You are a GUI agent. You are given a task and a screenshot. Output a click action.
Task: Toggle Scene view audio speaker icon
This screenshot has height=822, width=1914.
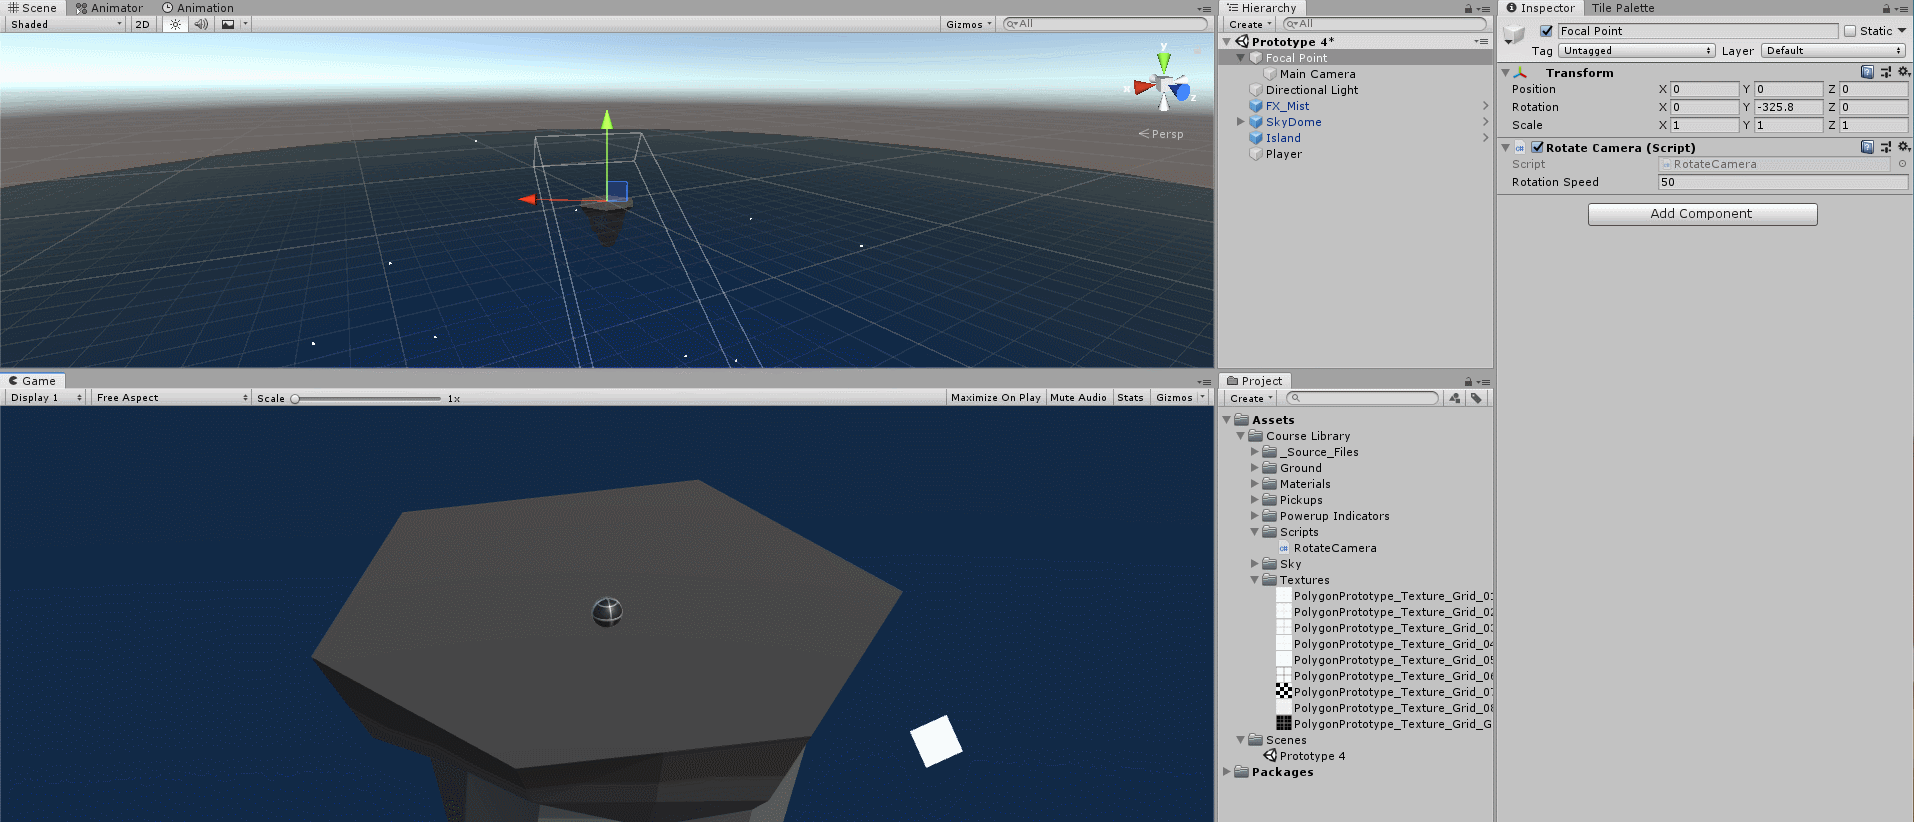click(x=201, y=24)
